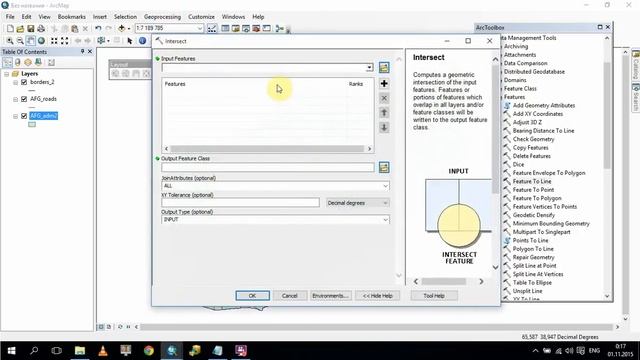Screen dimensions: 640x360
Task: Open the Customize menu
Action: (x=201, y=17)
